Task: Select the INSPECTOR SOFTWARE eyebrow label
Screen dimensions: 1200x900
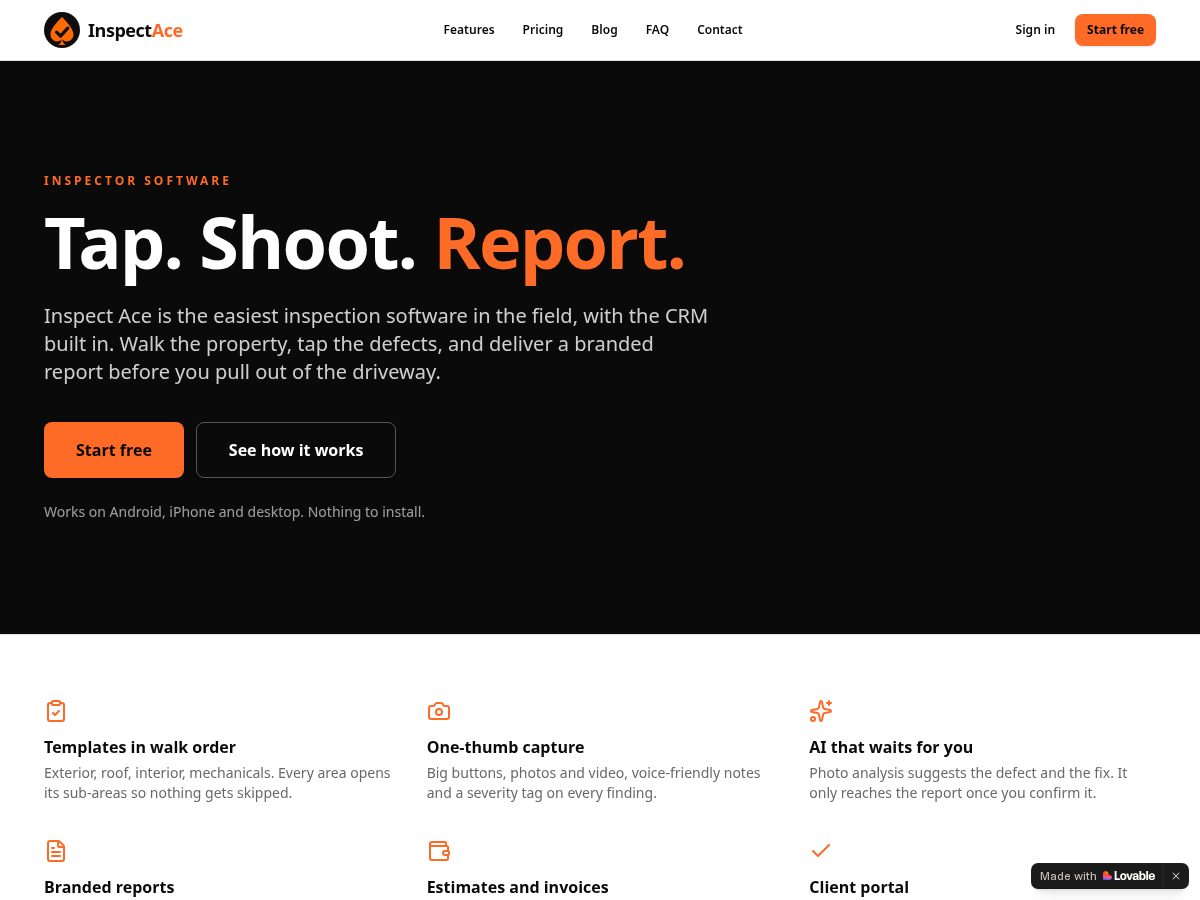Action: pos(138,181)
